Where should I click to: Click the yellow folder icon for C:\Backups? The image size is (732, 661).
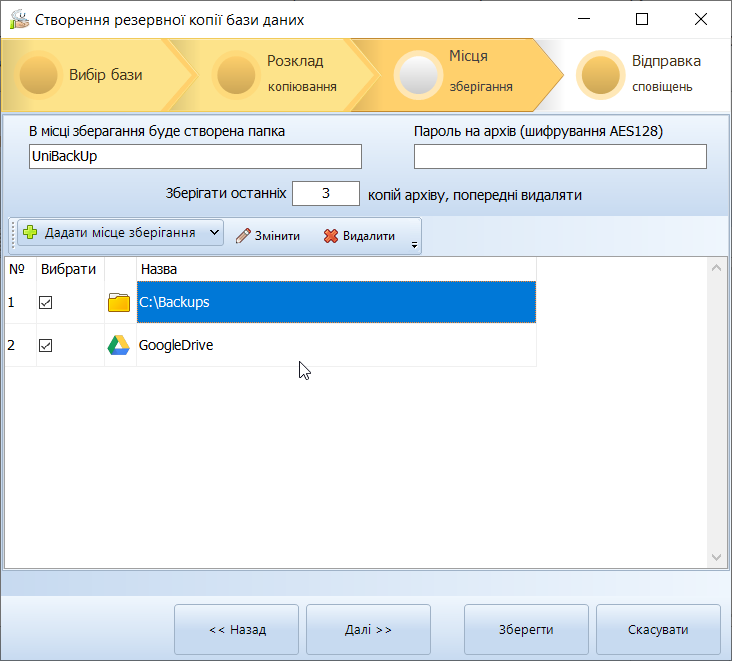tap(119, 302)
